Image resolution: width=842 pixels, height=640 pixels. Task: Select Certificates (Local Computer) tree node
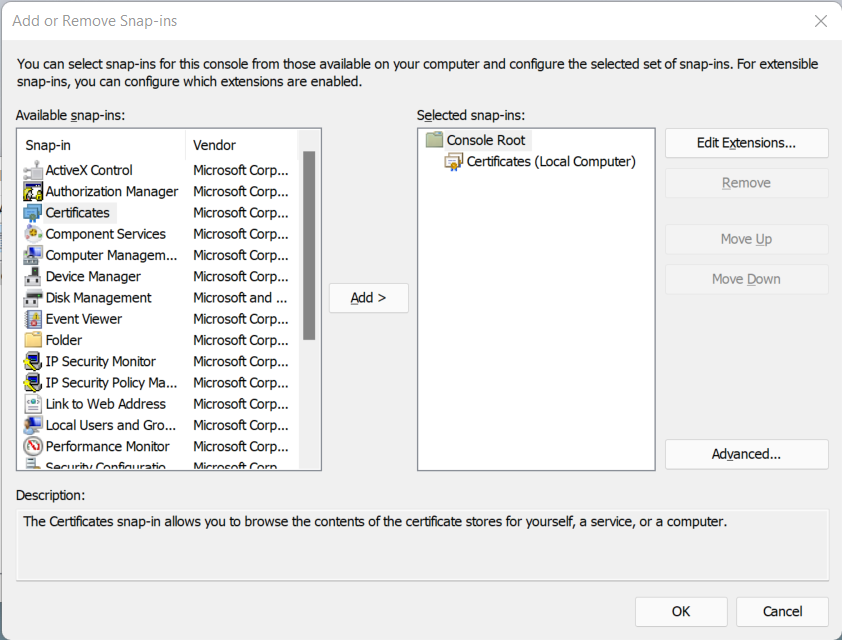tap(551, 162)
